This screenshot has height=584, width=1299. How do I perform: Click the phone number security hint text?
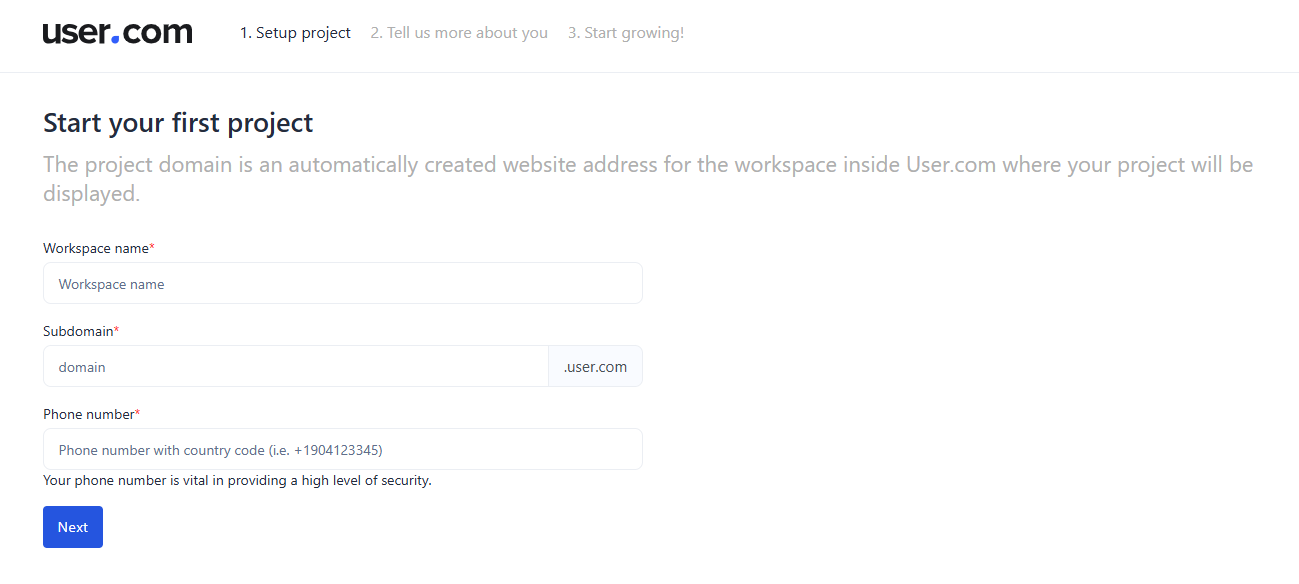pos(237,481)
